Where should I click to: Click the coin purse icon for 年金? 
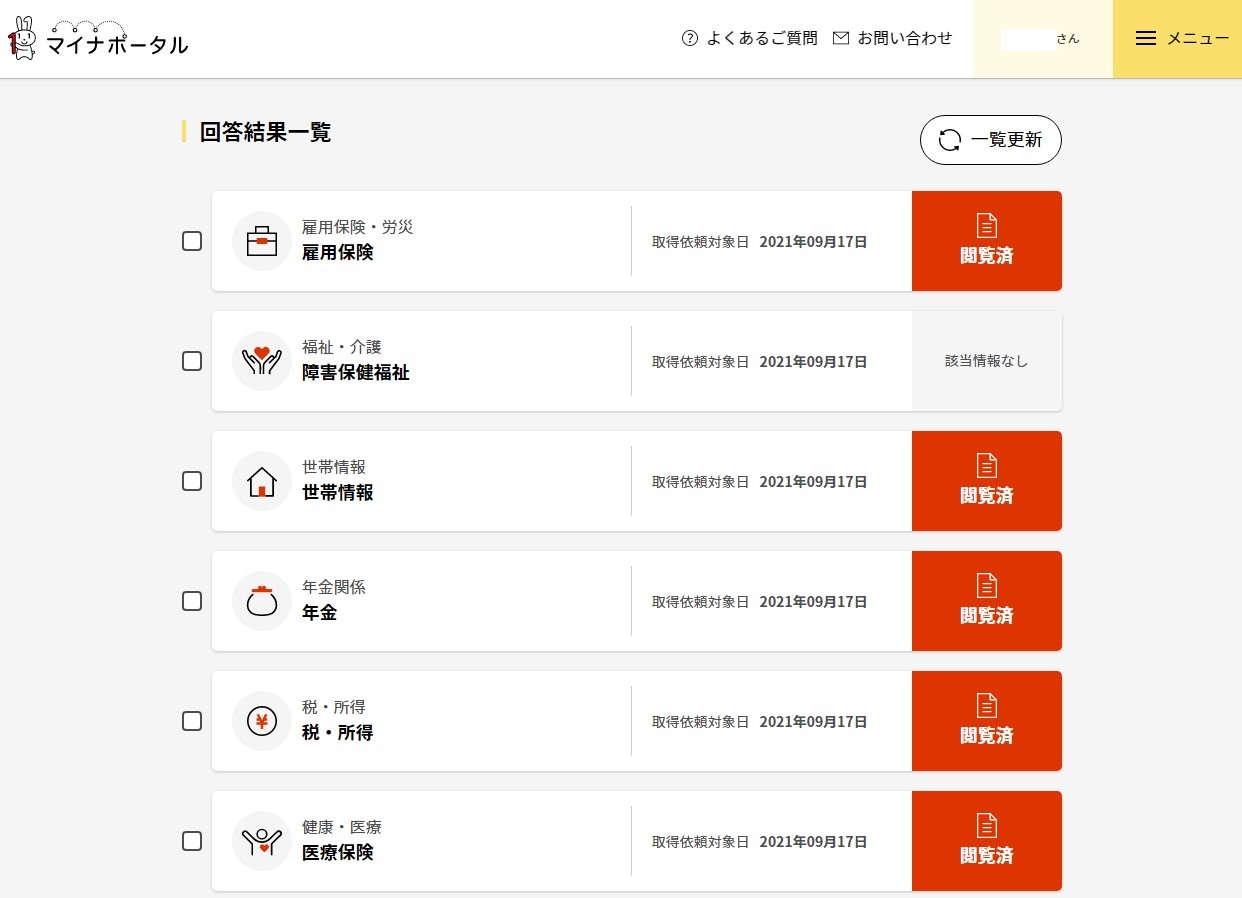pos(261,601)
